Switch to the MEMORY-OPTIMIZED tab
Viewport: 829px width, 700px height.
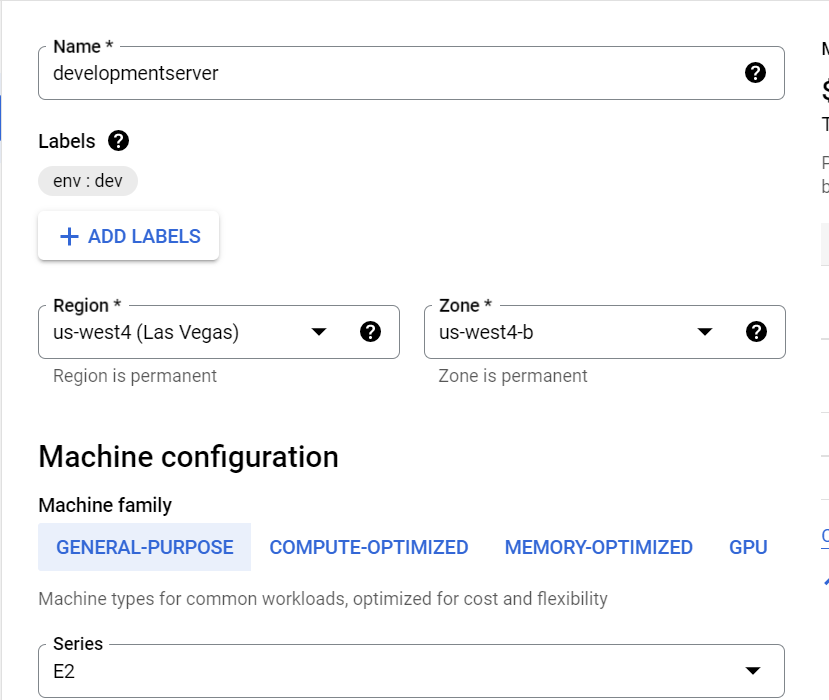click(599, 547)
